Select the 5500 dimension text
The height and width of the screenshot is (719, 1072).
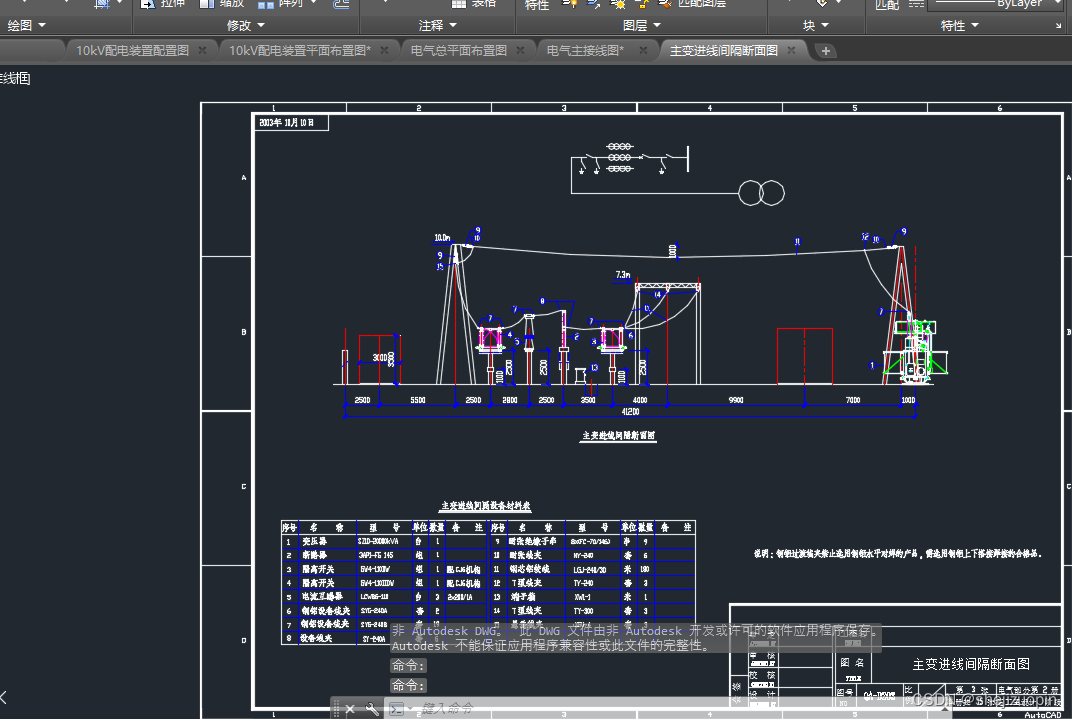click(418, 400)
